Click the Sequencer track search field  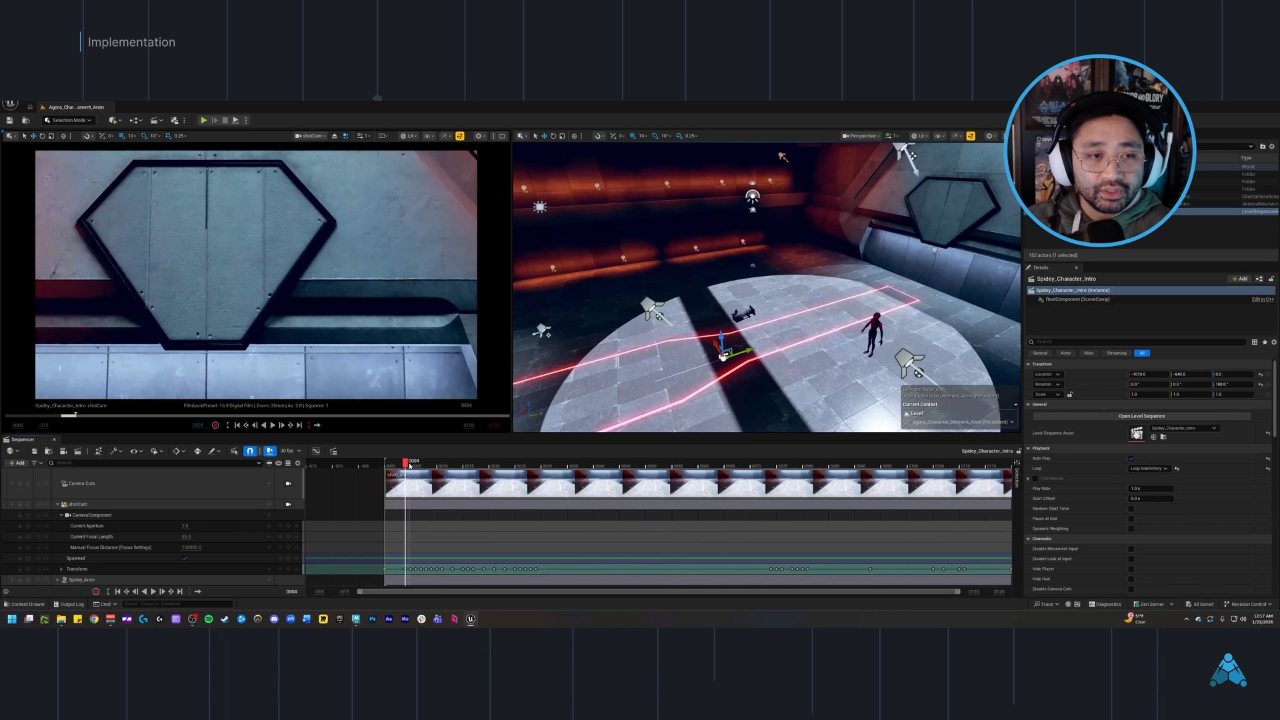pos(155,463)
